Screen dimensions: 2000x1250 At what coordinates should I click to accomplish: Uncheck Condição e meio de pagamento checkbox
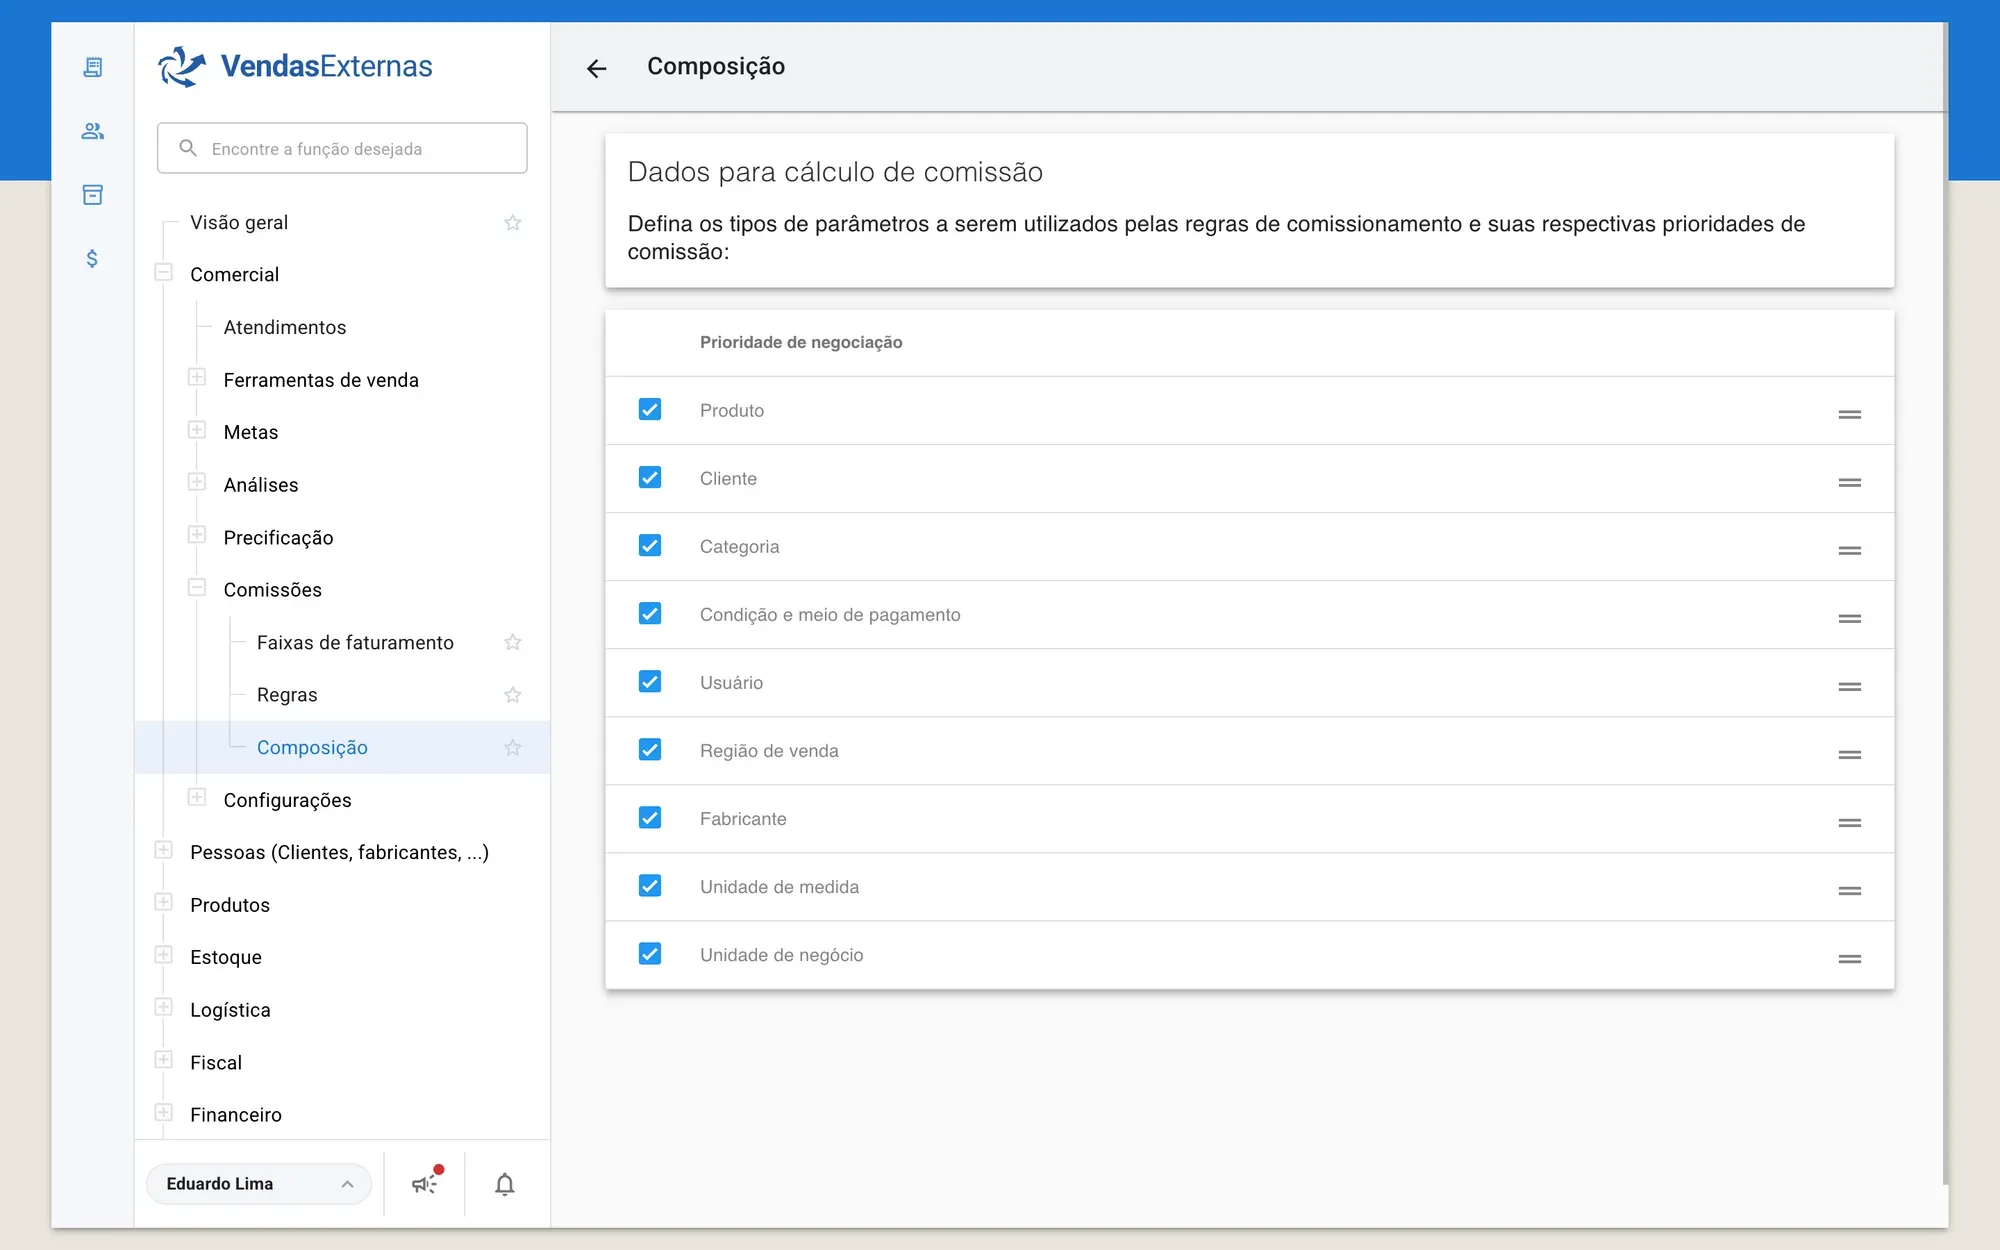650,613
